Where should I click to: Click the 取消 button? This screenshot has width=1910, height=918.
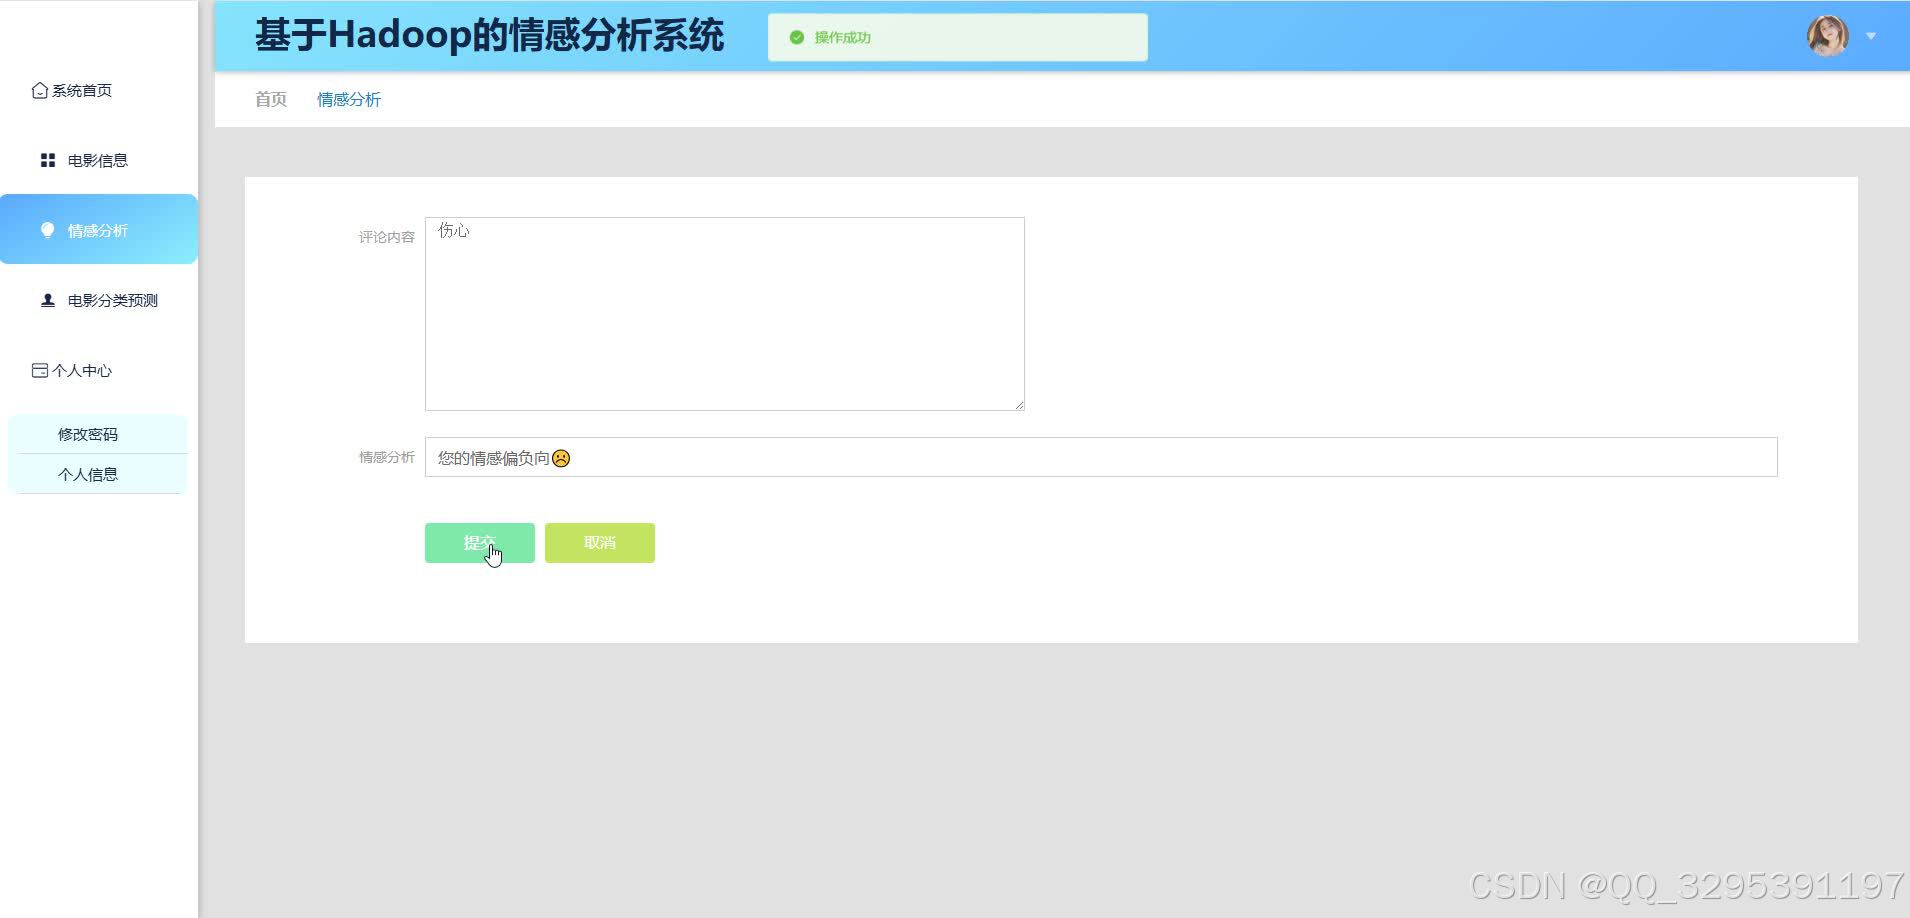600,543
